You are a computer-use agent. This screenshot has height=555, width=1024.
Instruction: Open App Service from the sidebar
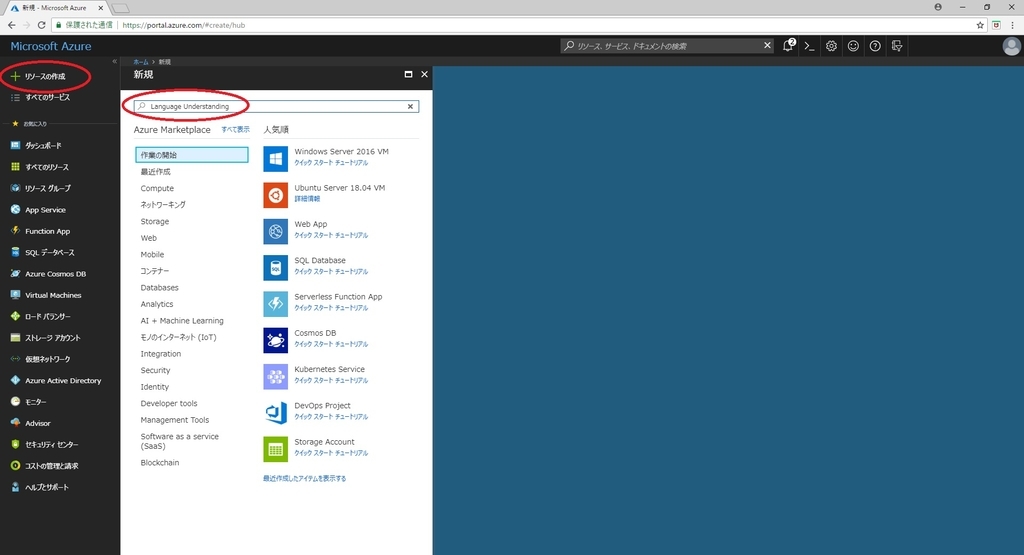pos(45,210)
